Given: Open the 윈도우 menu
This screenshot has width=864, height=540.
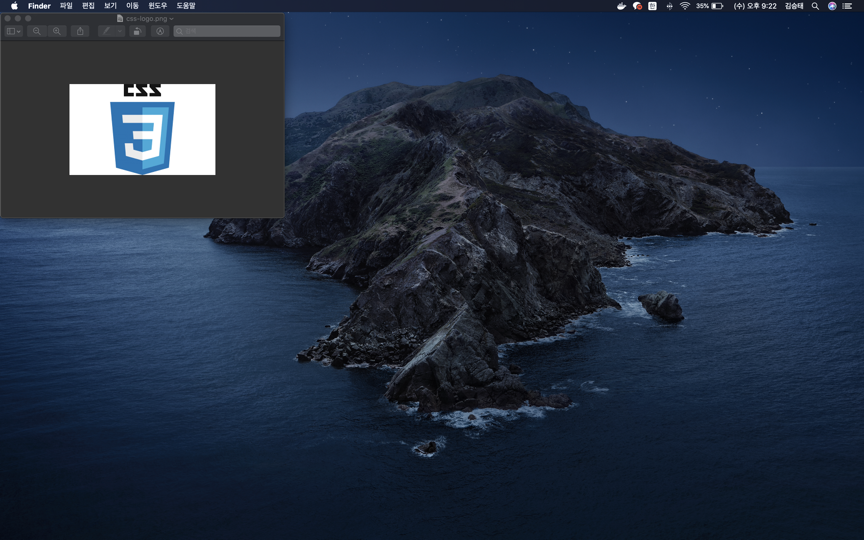Looking at the screenshot, I should [x=158, y=6].
